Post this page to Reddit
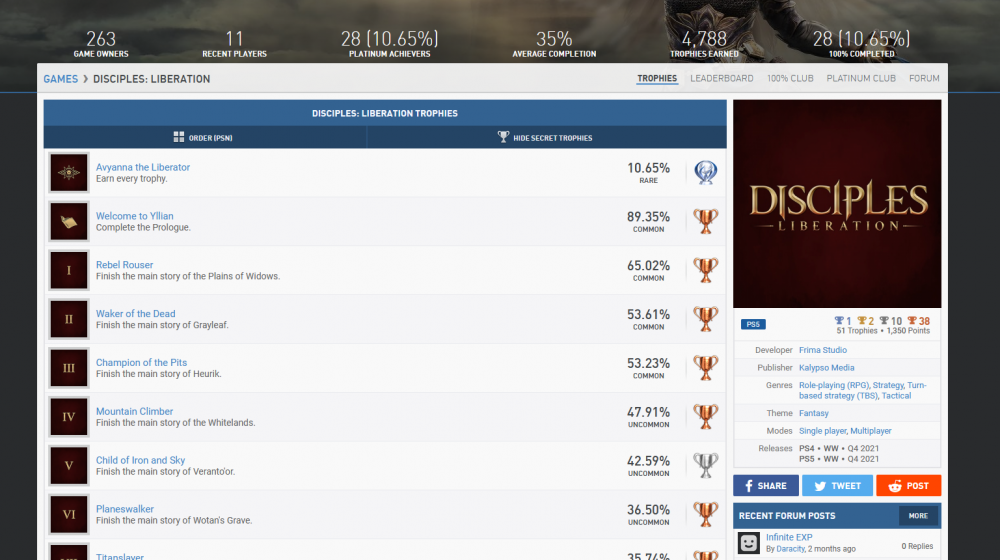 click(x=908, y=486)
